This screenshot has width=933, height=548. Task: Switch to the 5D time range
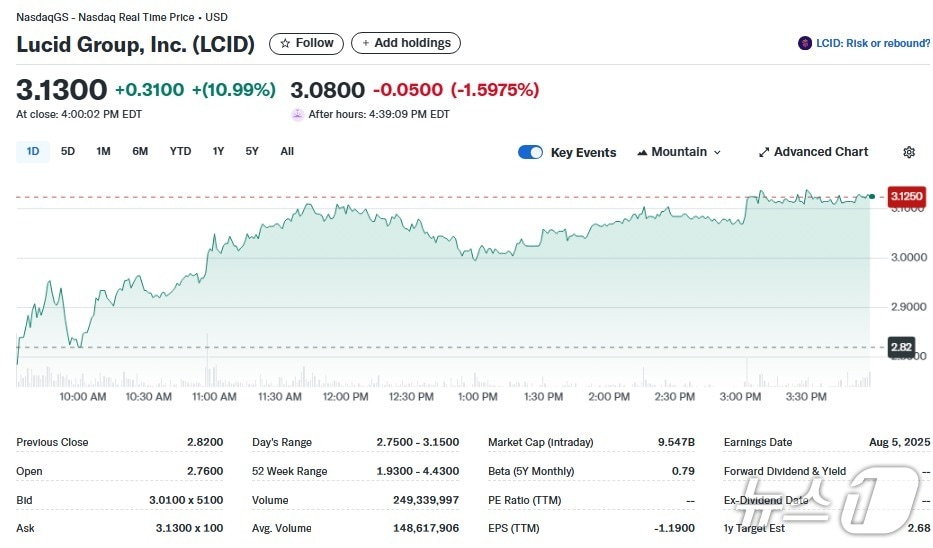[68, 151]
